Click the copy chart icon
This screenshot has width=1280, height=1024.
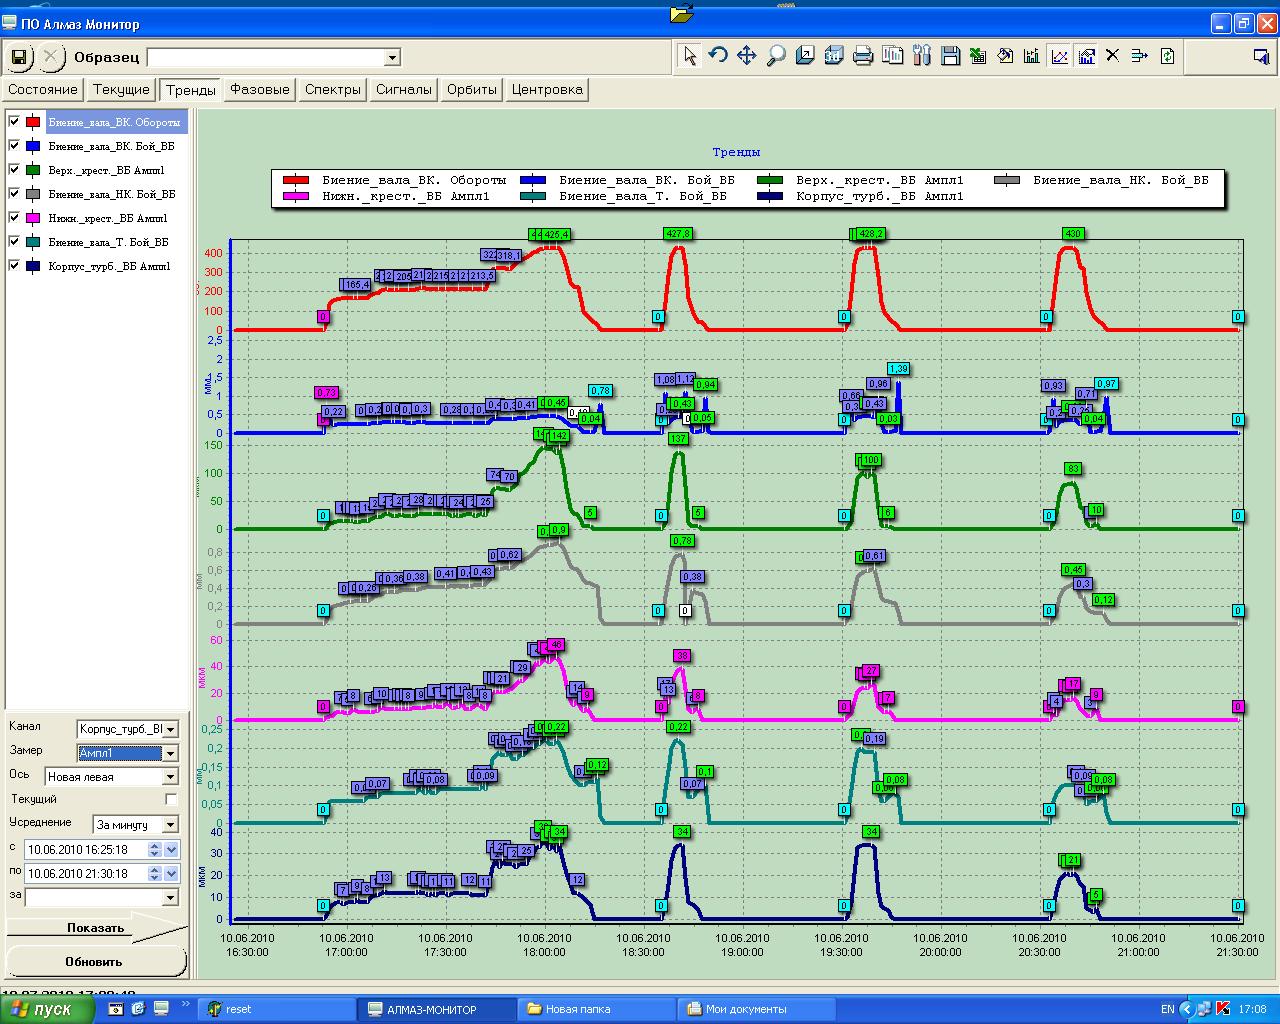(x=892, y=56)
